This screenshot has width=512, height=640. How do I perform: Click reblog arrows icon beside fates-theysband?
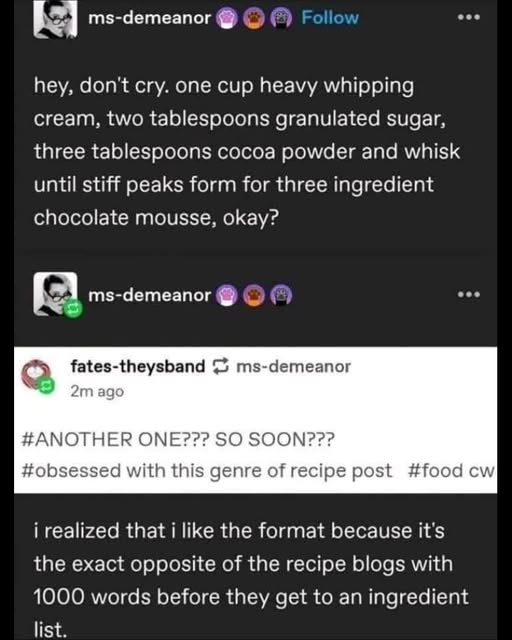pyautogui.click(x=220, y=367)
